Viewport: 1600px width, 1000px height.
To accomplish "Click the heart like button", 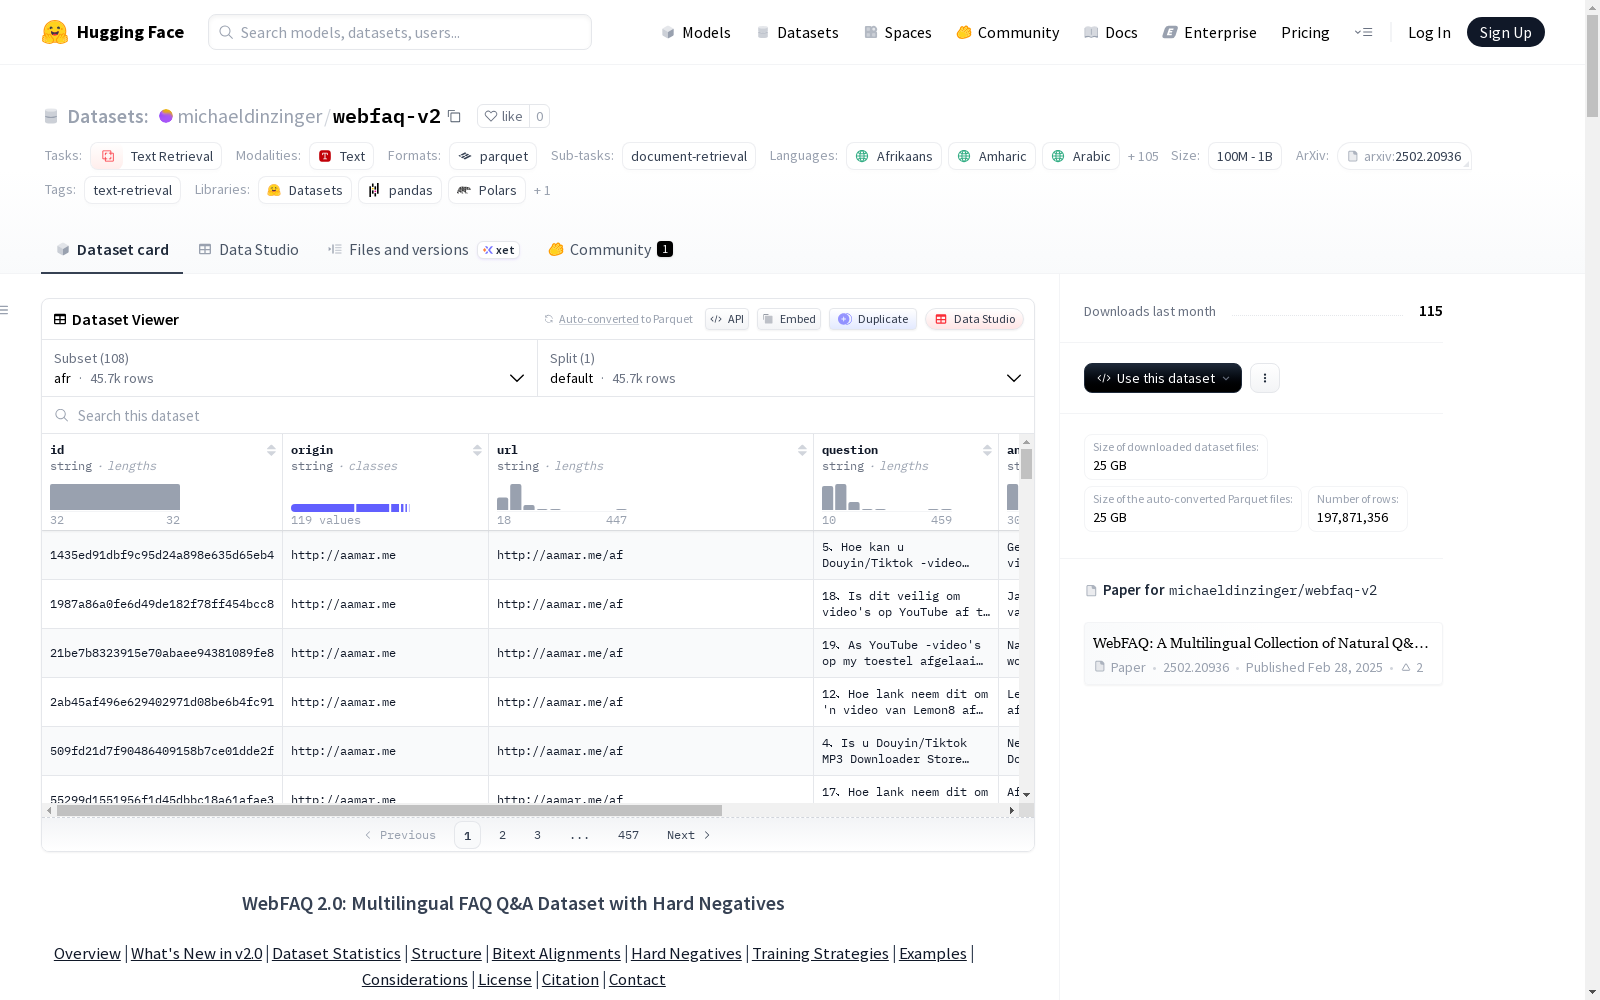I will (503, 116).
